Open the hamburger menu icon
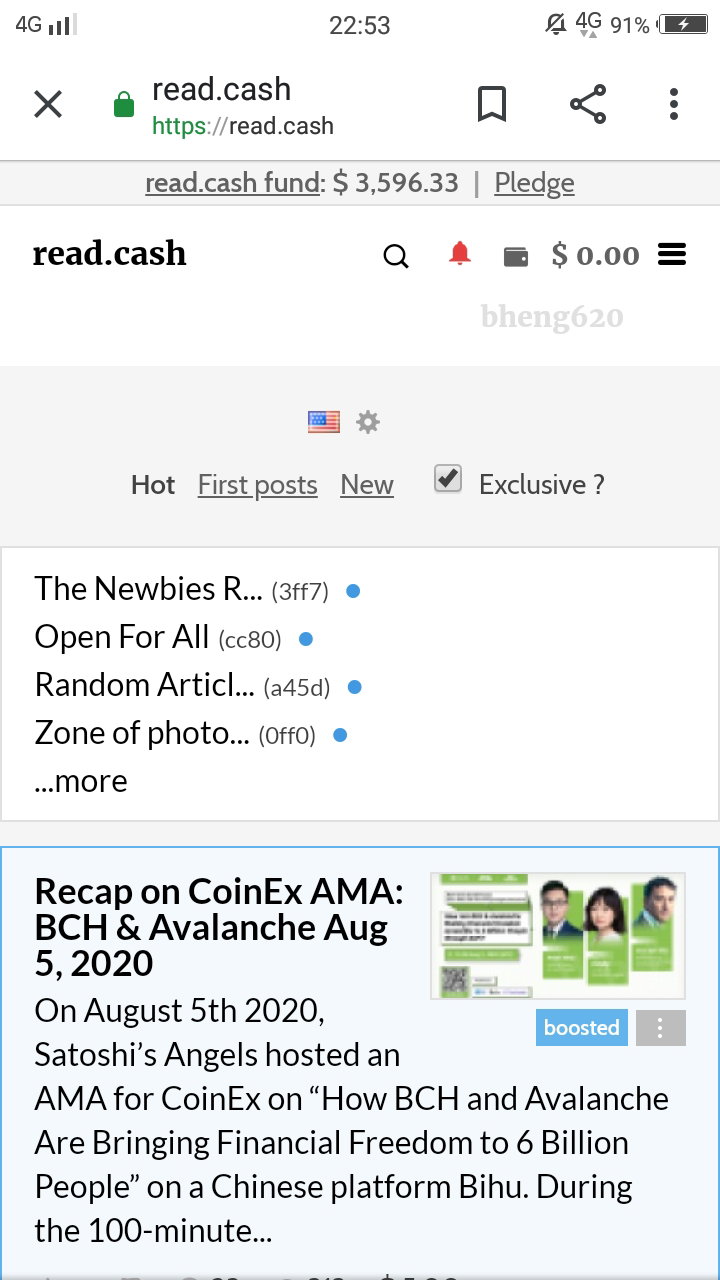This screenshot has height=1280, width=720. pos(672,255)
